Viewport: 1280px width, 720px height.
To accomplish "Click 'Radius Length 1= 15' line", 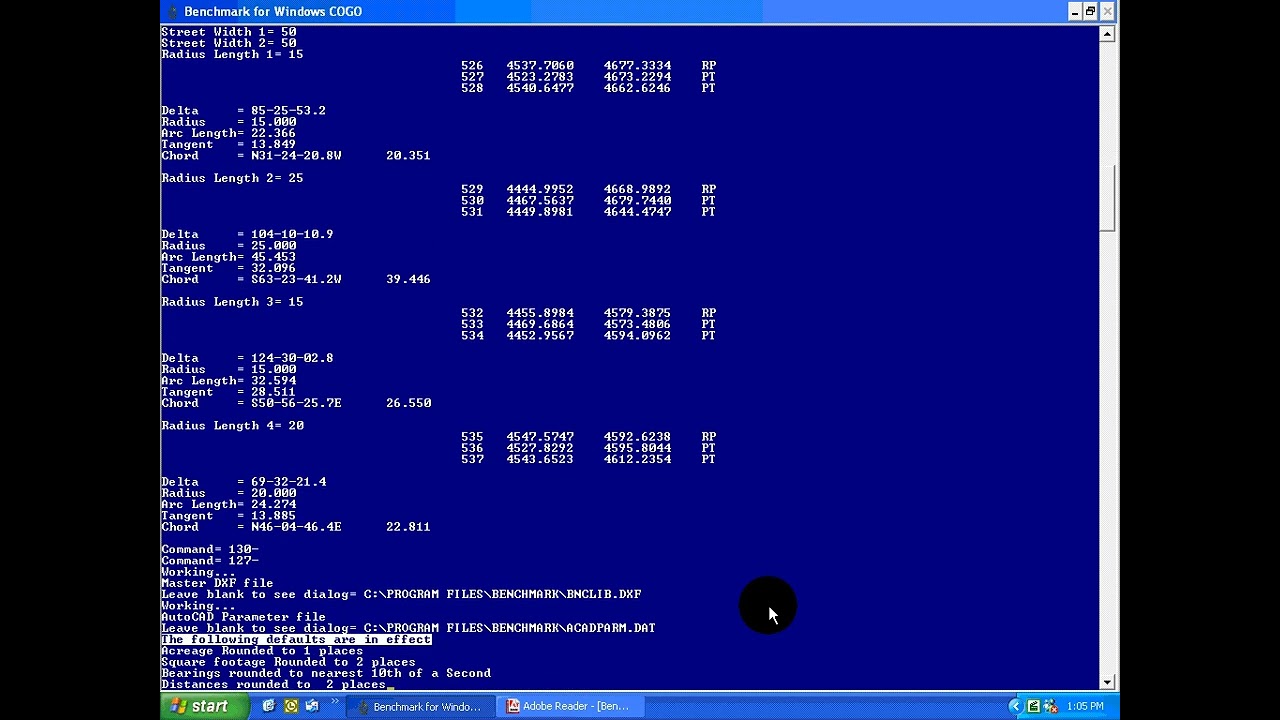I will 232,54.
